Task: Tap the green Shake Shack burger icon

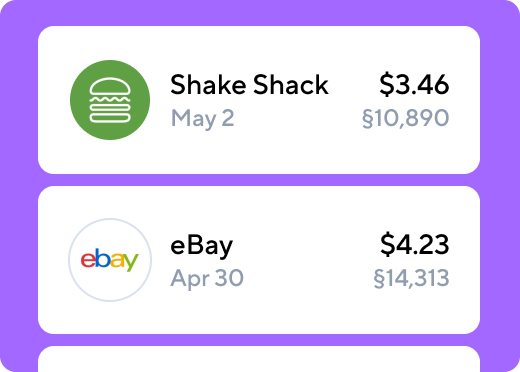Action: point(110,100)
